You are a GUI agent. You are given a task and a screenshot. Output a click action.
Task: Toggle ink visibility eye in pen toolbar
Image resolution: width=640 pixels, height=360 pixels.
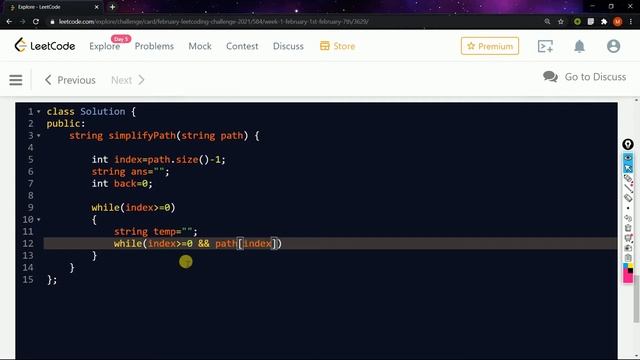(x=628, y=158)
